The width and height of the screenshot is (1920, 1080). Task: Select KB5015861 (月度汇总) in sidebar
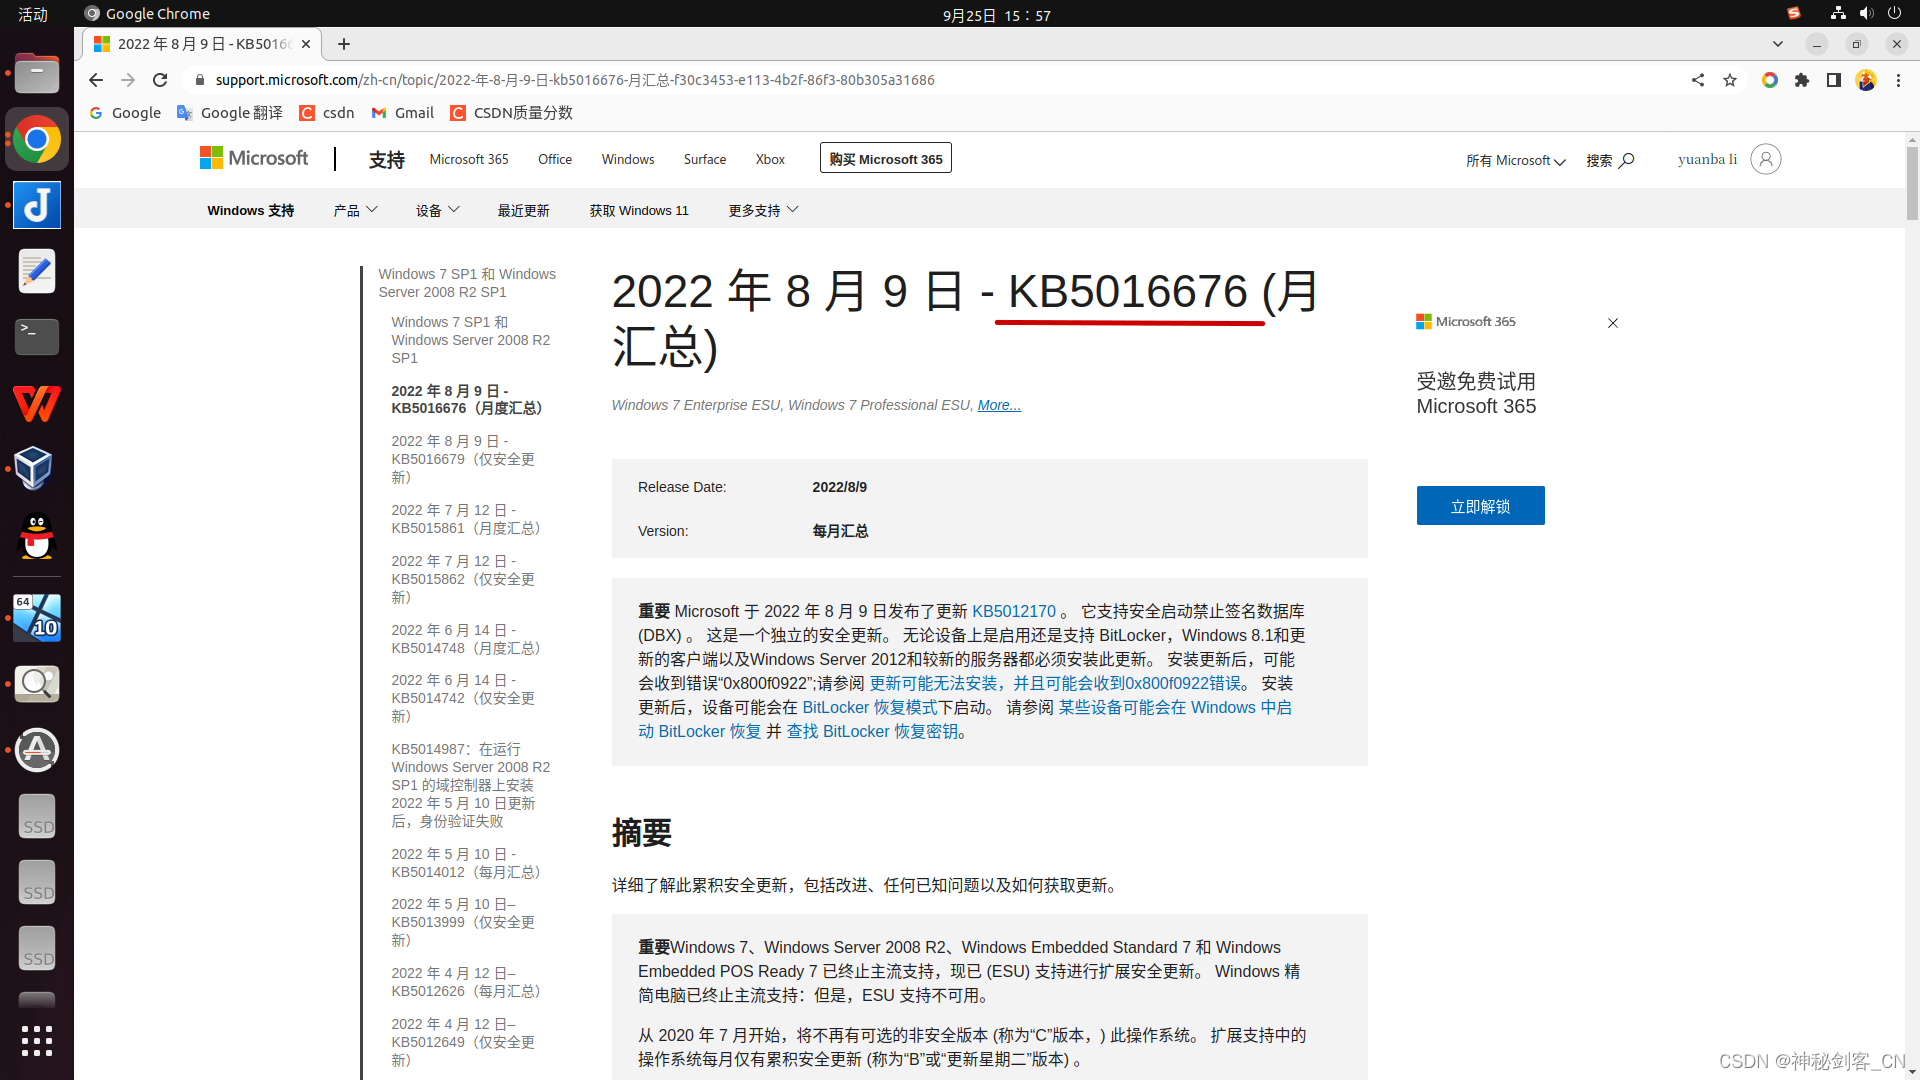[466, 519]
